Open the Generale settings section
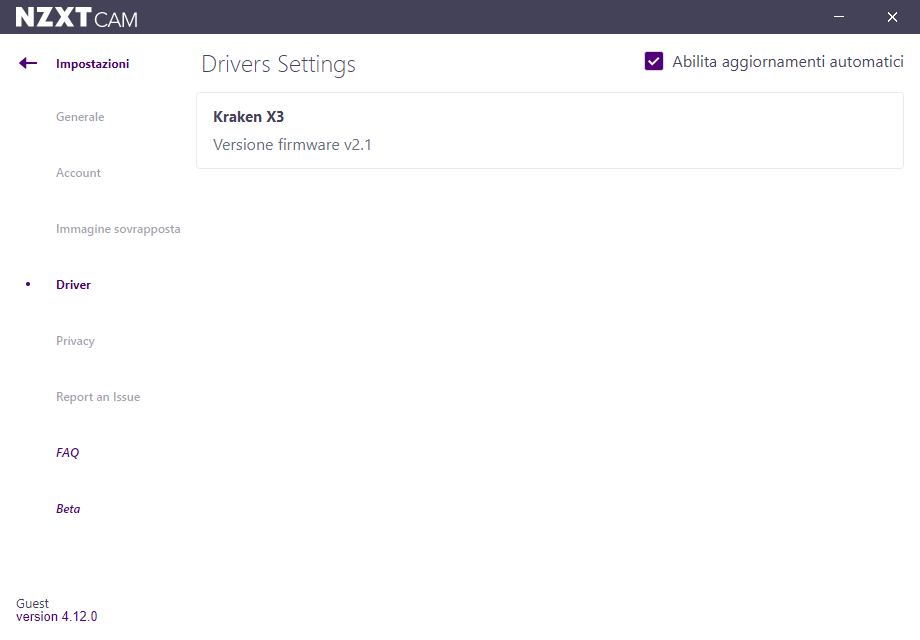 (80, 117)
